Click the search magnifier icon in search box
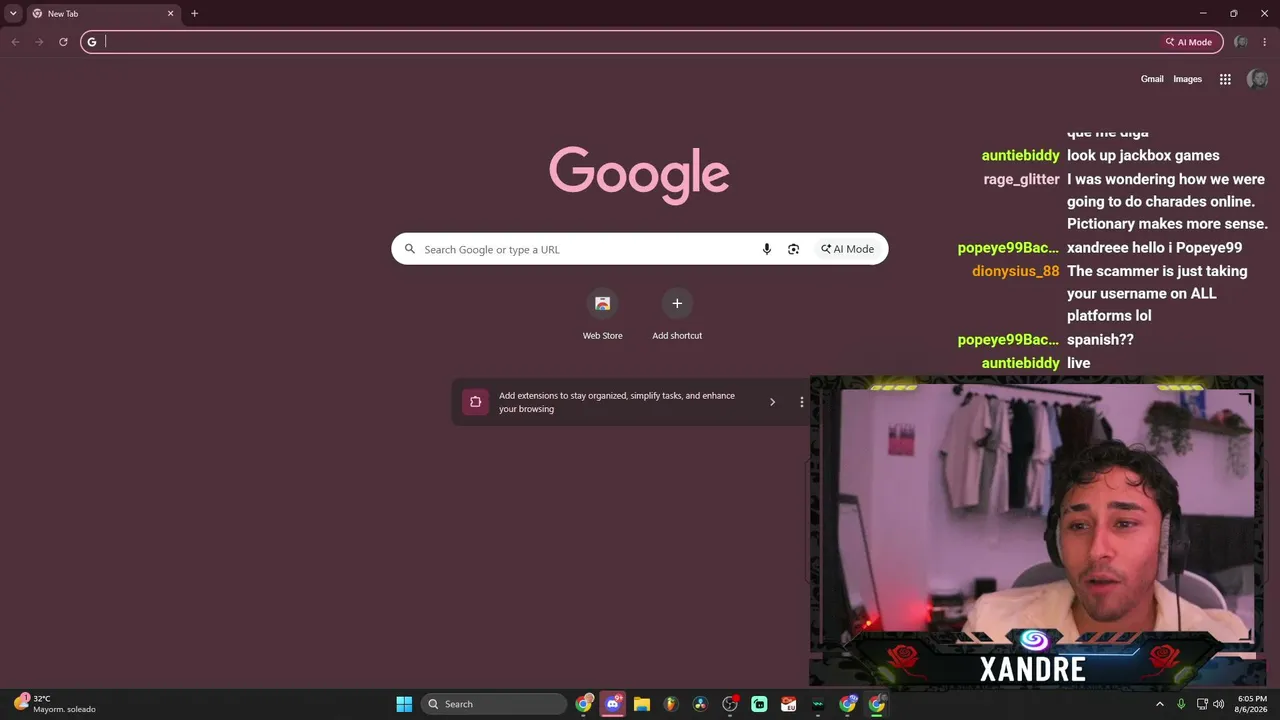 [409, 249]
